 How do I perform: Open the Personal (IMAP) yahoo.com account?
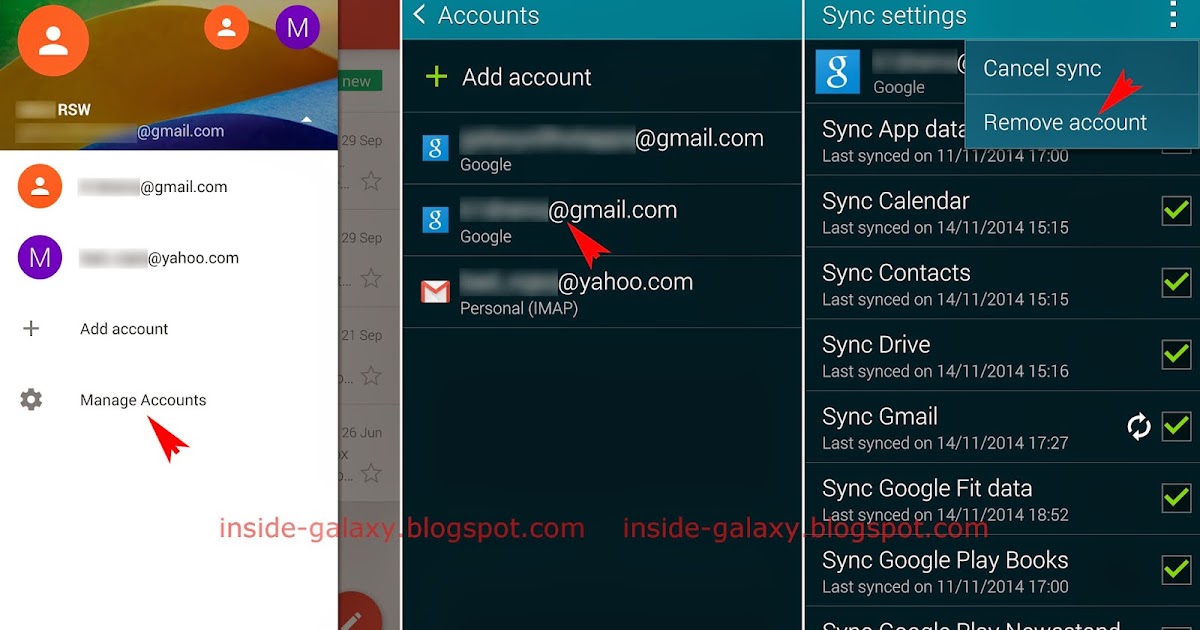coord(602,292)
